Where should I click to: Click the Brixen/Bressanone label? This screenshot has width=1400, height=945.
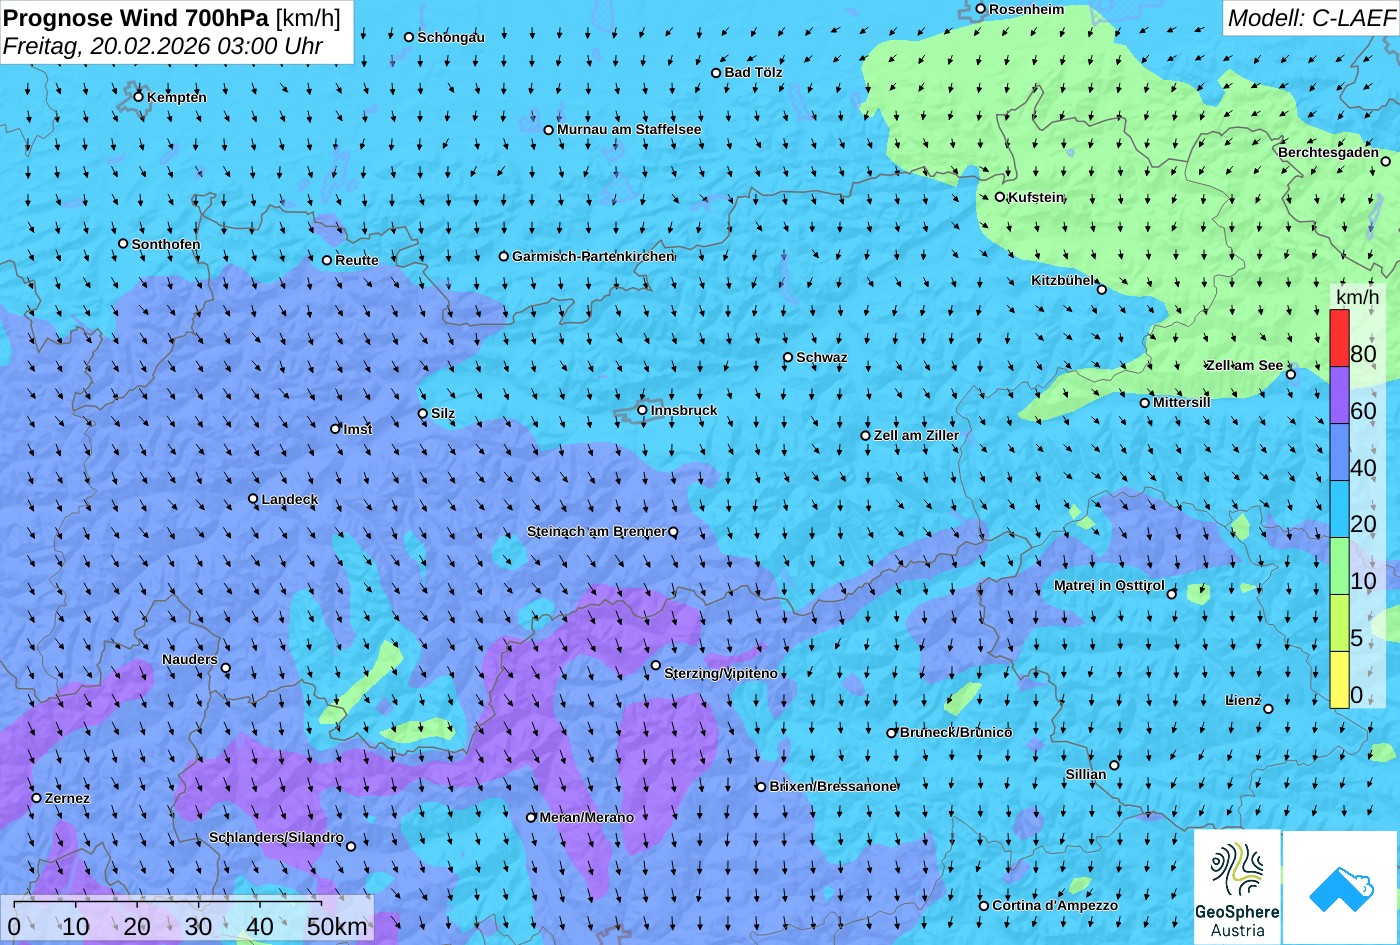(x=833, y=786)
